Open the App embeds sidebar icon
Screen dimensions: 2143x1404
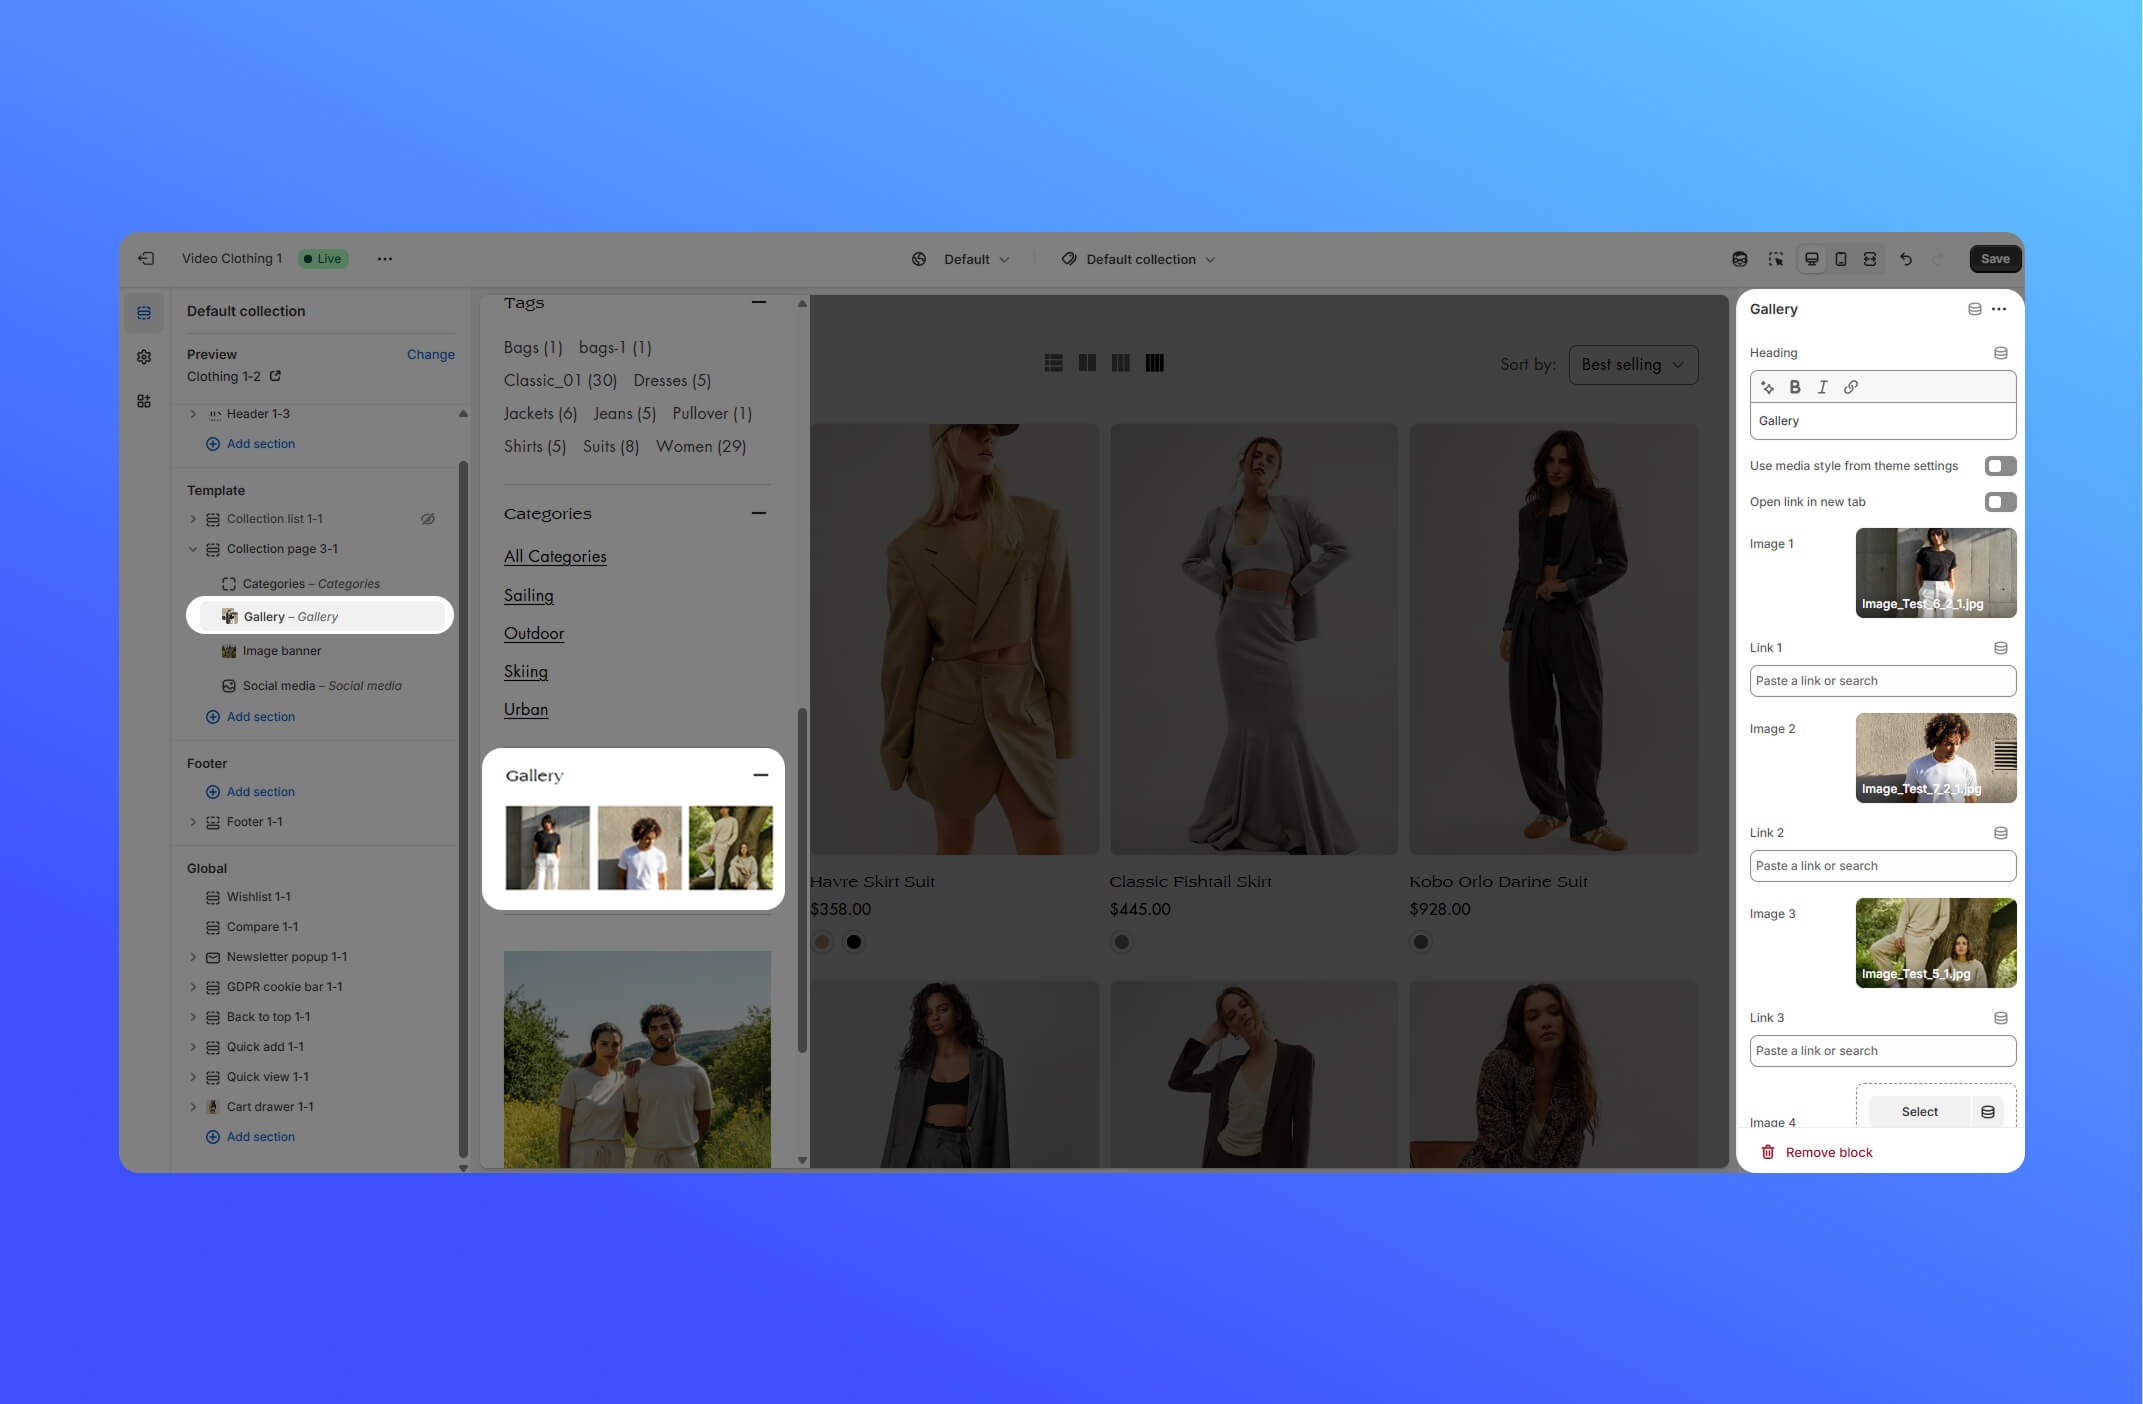coord(144,401)
